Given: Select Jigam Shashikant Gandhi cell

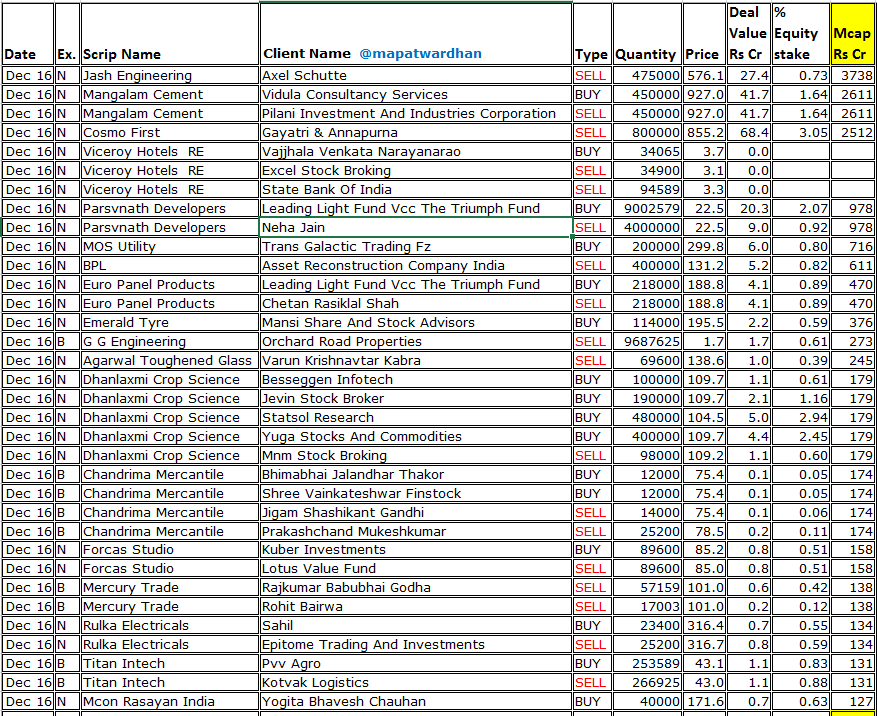Looking at the screenshot, I should [x=416, y=513].
